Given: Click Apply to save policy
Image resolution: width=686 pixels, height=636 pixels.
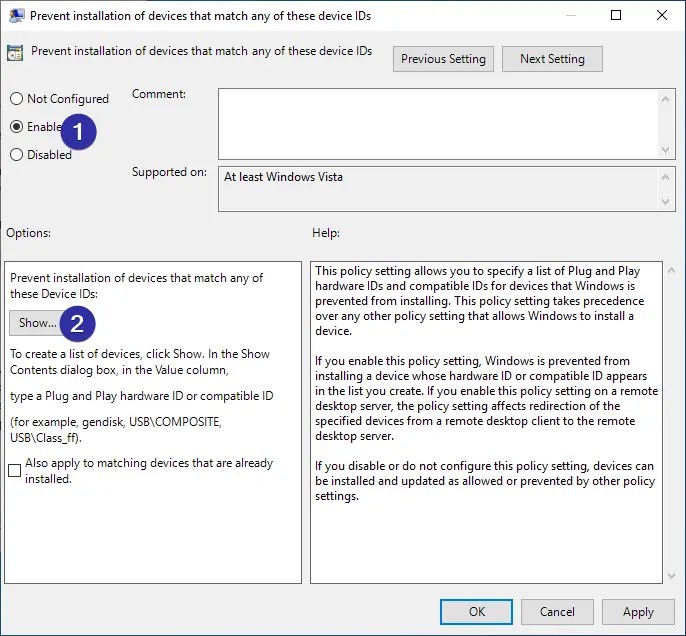Looking at the screenshot, I should click(638, 612).
